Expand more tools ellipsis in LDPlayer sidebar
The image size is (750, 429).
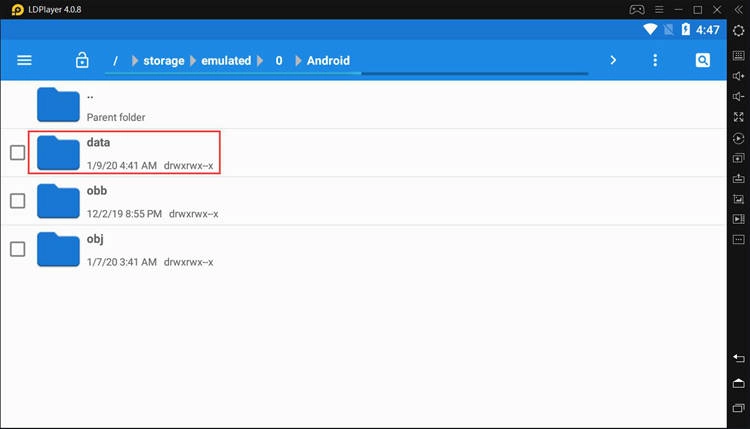pos(739,239)
